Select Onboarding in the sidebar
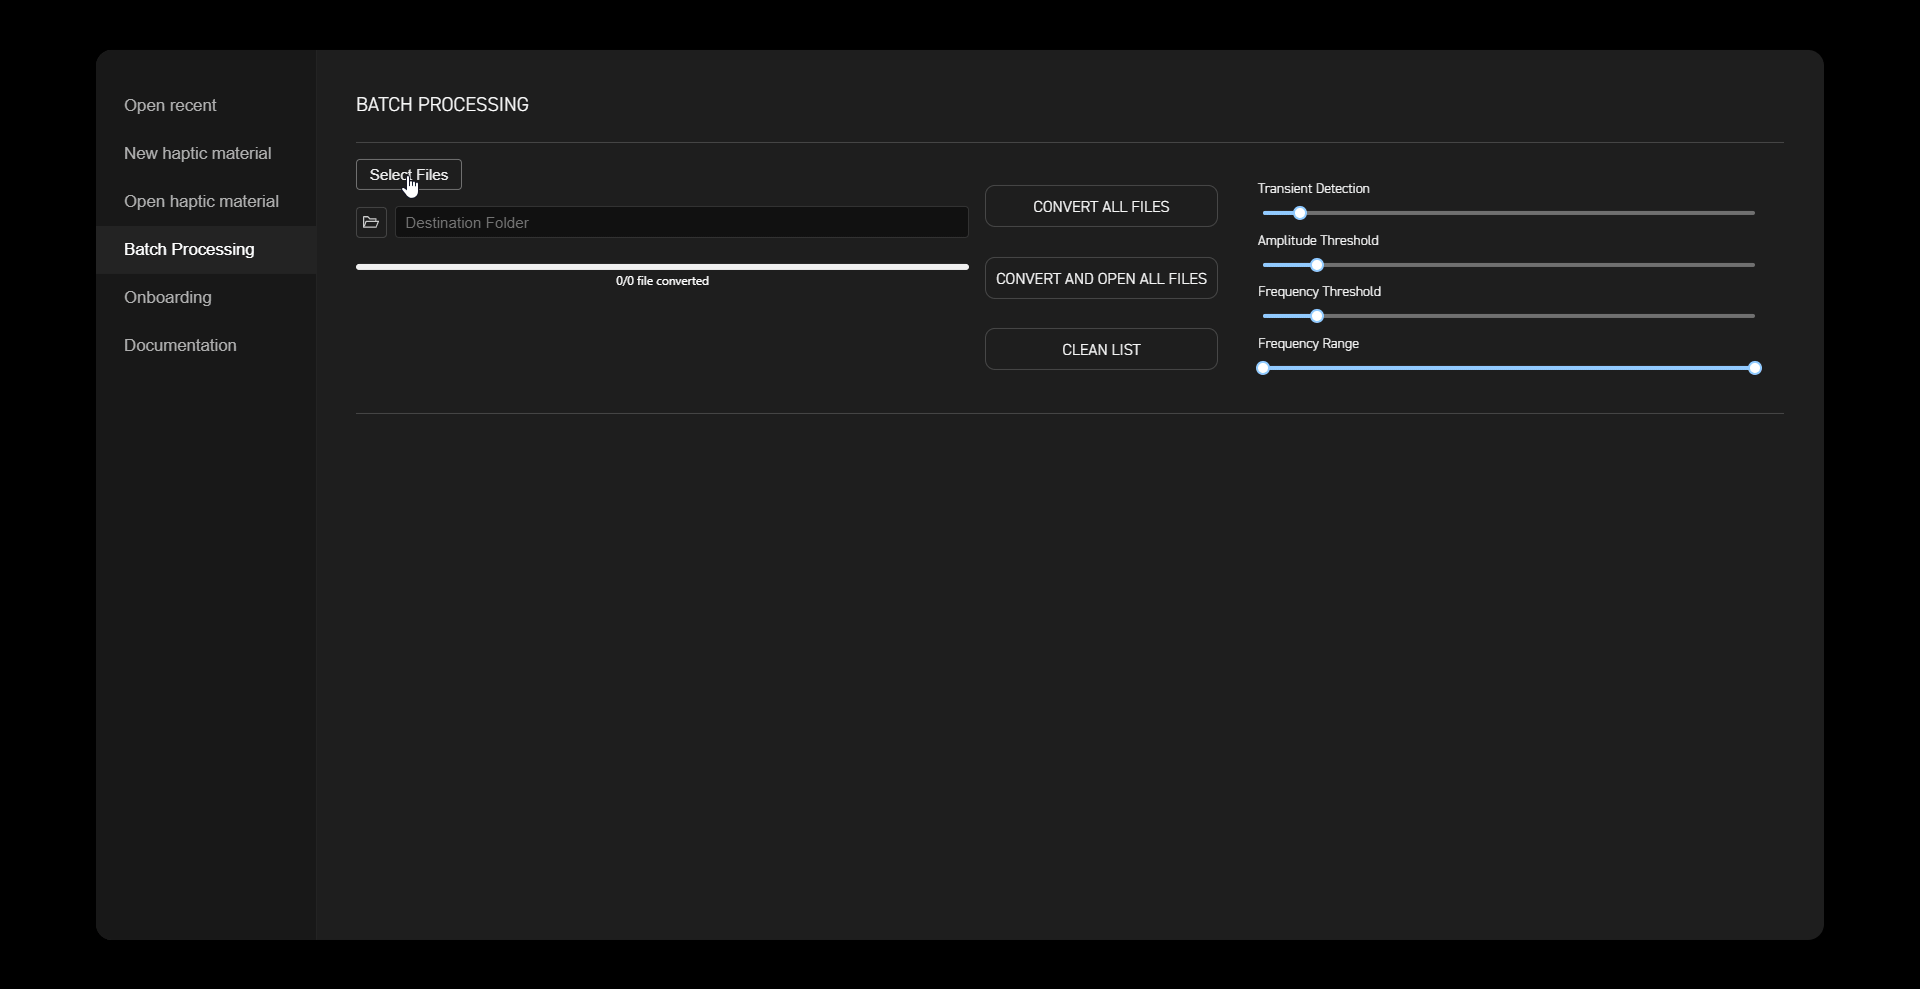This screenshot has height=989, width=1920. (x=168, y=297)
